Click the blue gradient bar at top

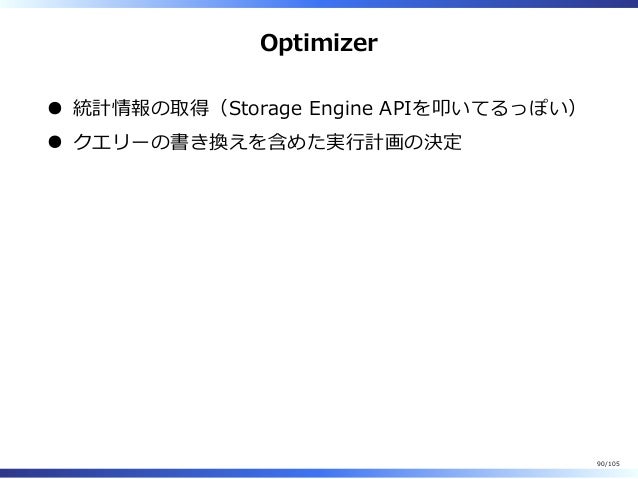point(319,4)
